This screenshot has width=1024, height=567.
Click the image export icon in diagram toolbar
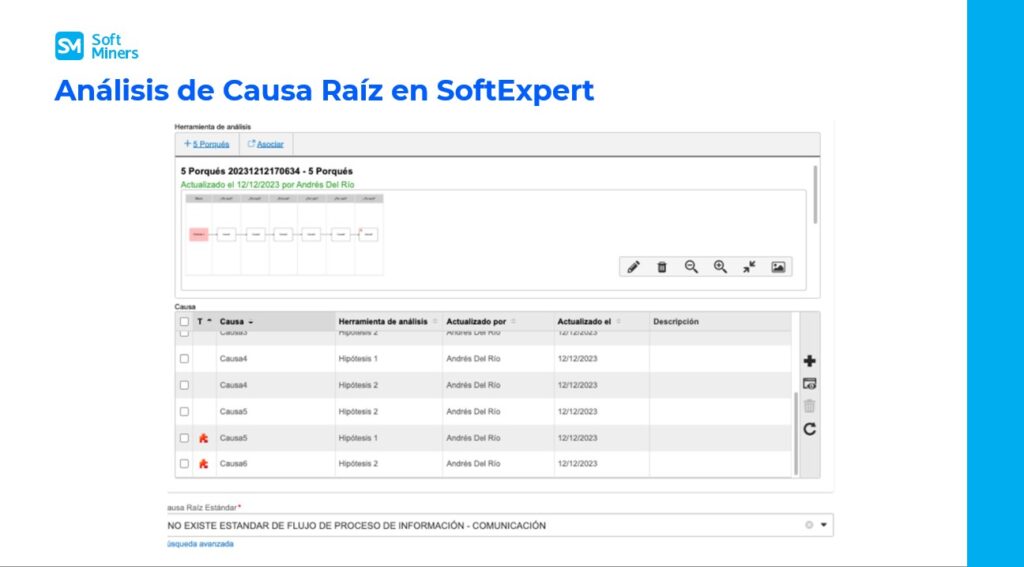click(779, 267)
